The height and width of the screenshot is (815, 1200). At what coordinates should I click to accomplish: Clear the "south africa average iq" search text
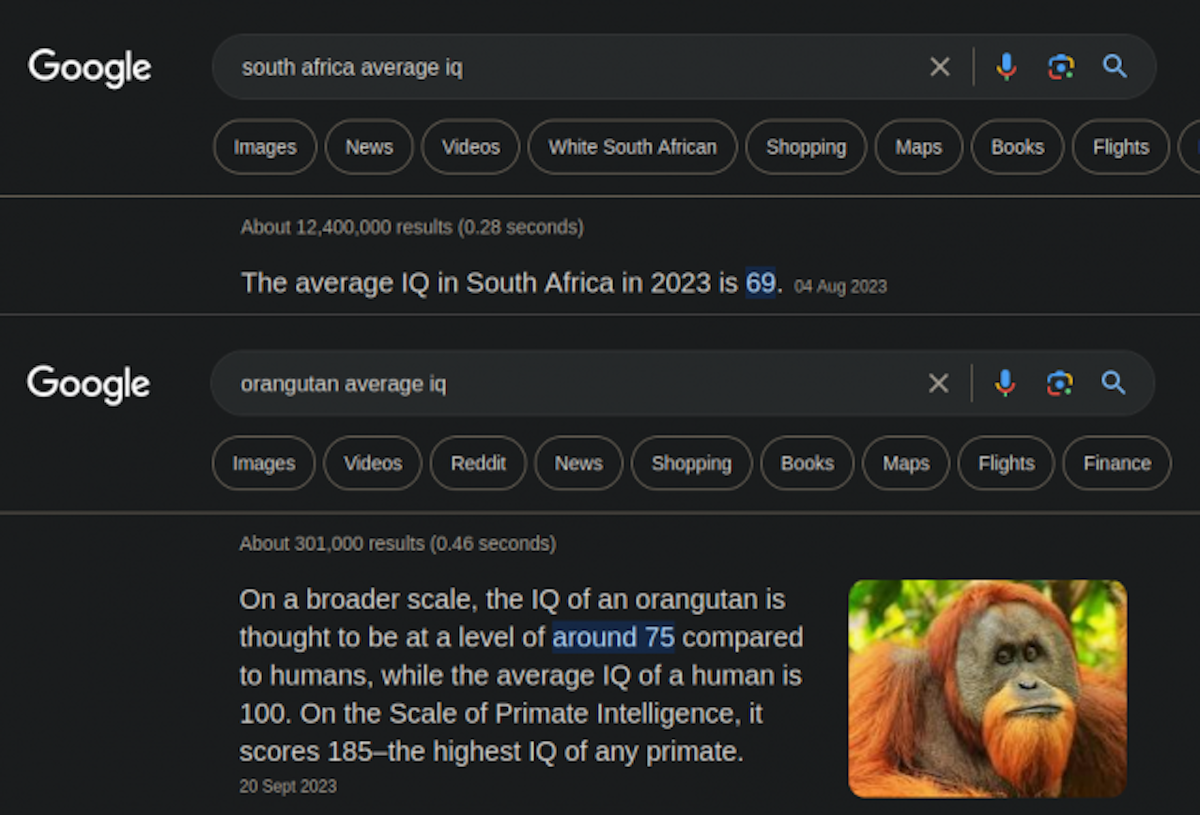click(939, 67)
